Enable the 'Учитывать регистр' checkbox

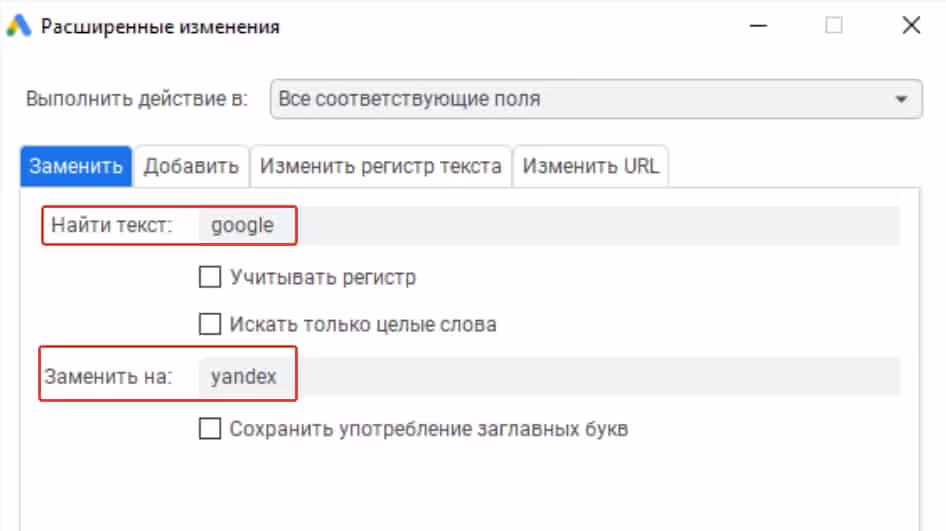coord(210,277)
